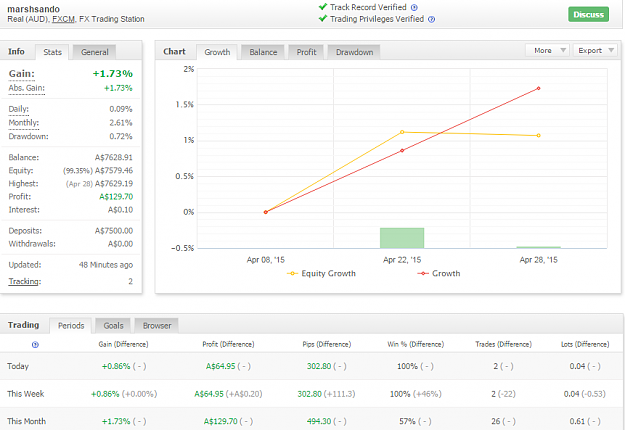Viewport: 625px width, 430px height.
Task: Select the Drawdown chart tab
Action: [x=354, y=52]
